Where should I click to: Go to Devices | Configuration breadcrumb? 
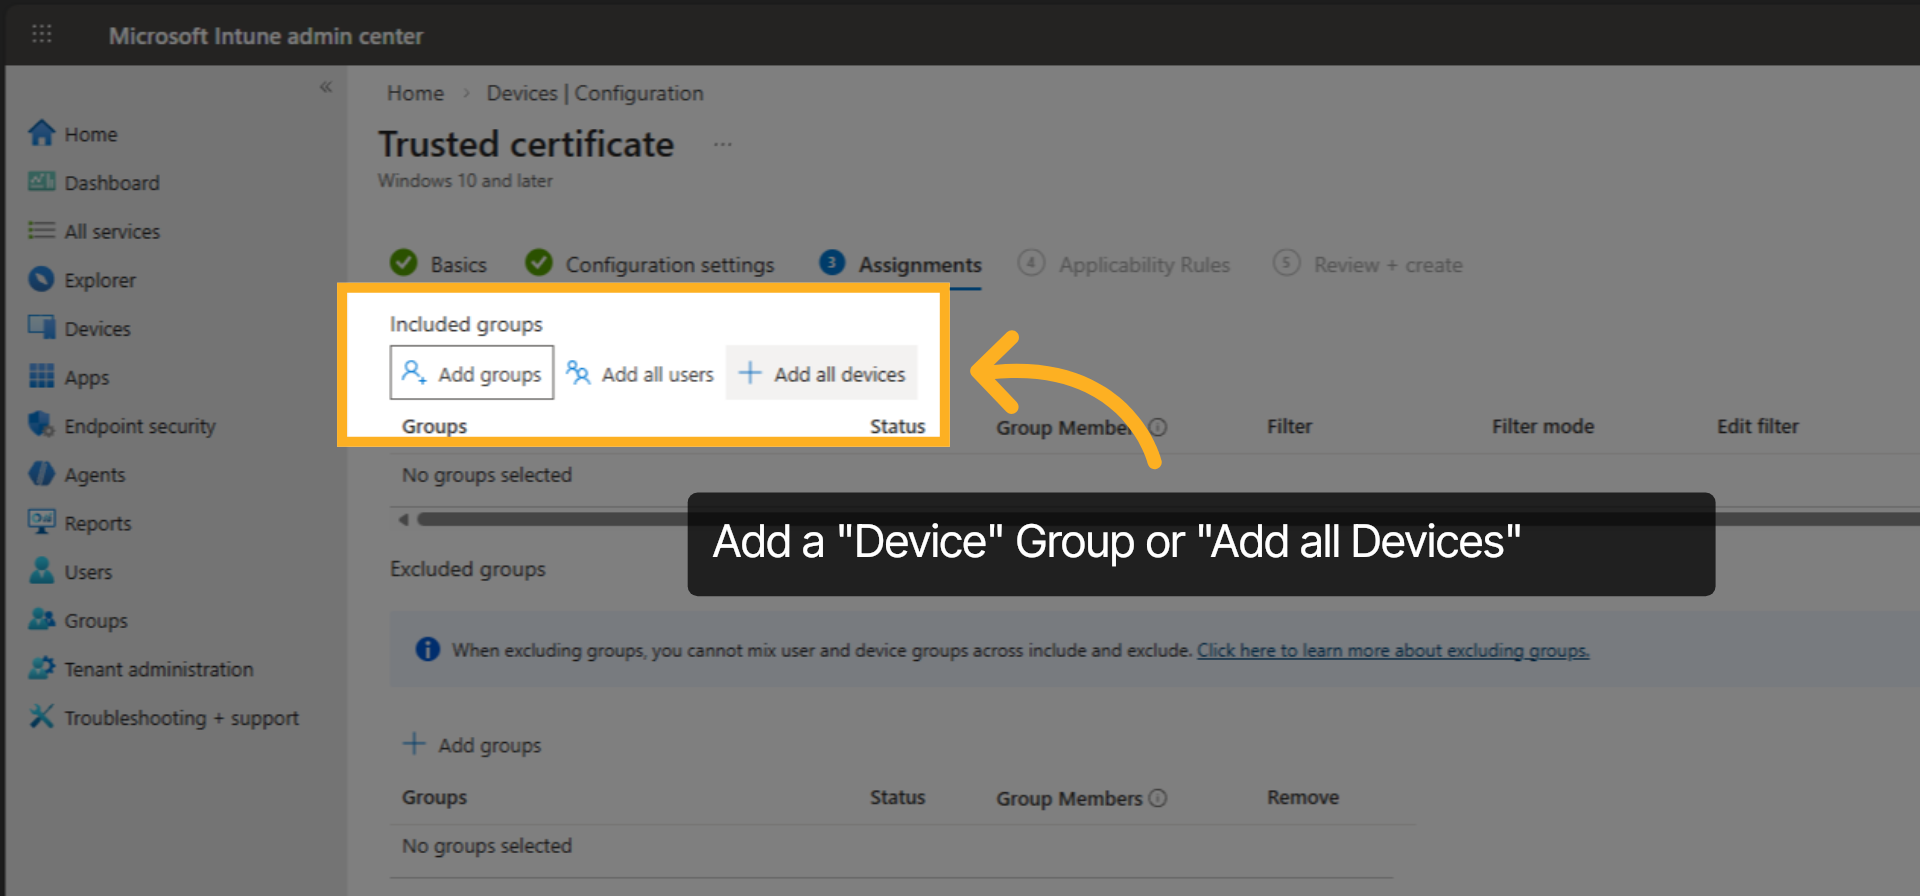click(595, 93)
